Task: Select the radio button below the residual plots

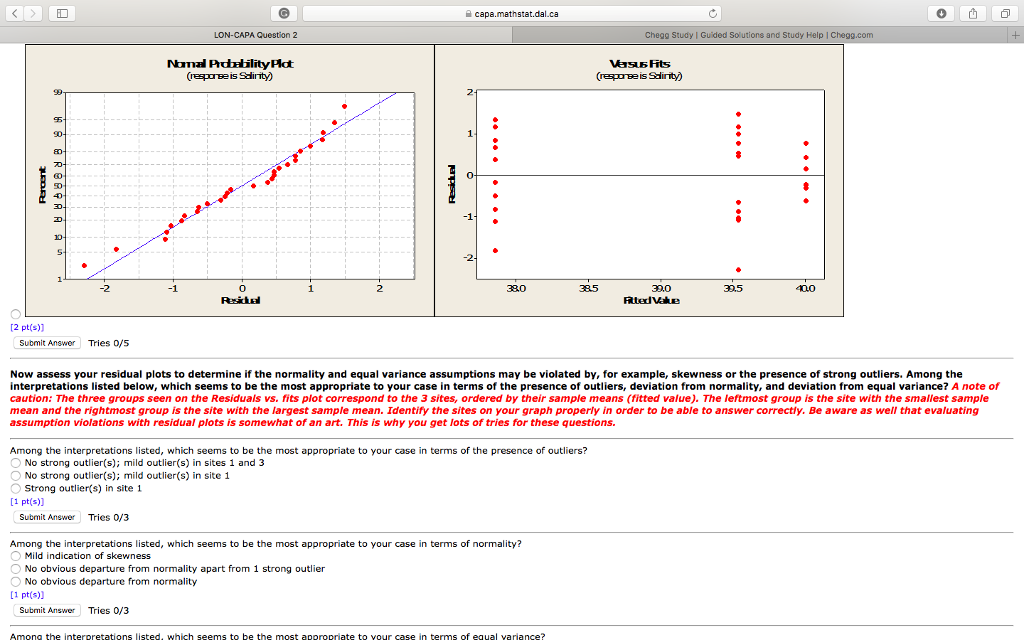Action: point(15,314)
